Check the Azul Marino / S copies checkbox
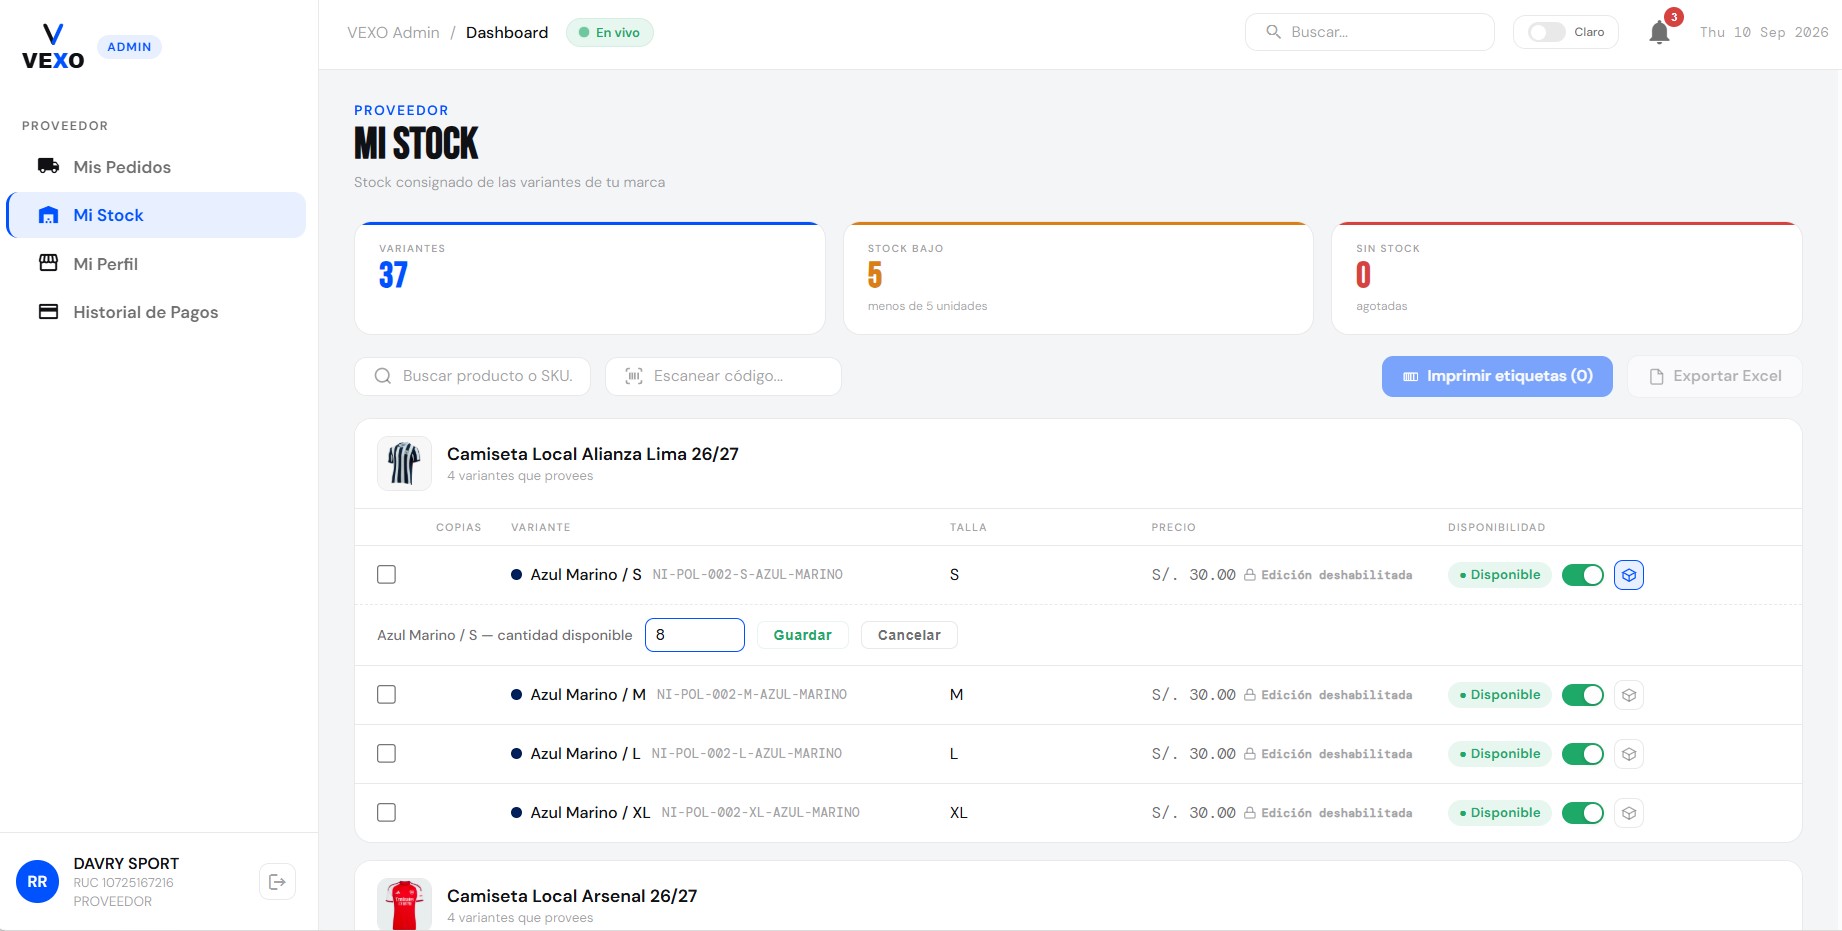The image size is (1842, 931). coord(386,575)
